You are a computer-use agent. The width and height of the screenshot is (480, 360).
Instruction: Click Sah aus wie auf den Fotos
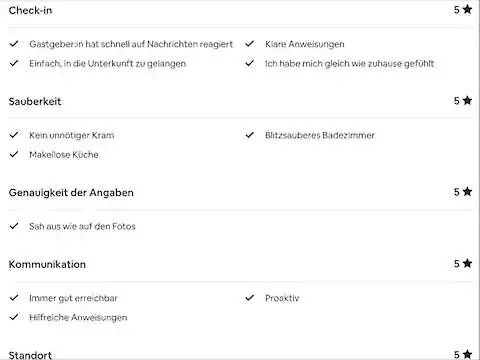pos(82,226)
